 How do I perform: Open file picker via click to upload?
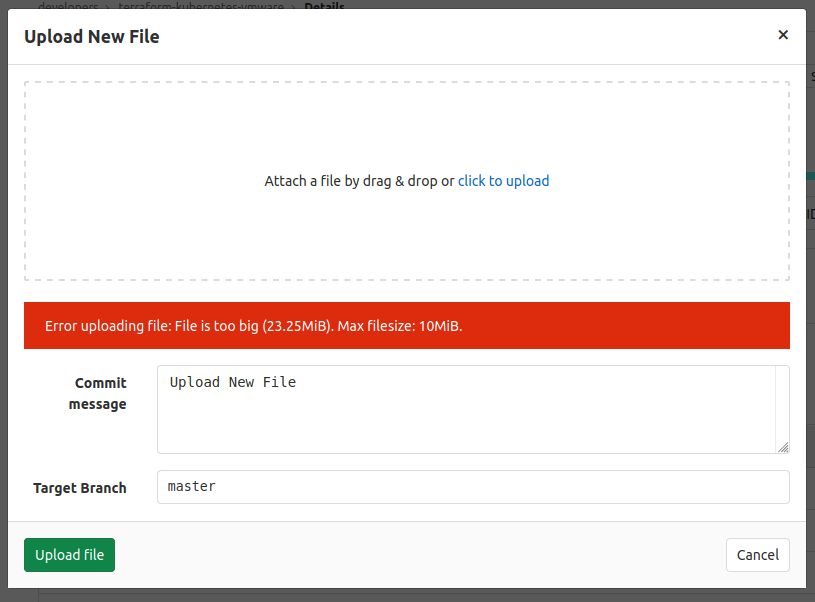(503, 181)
